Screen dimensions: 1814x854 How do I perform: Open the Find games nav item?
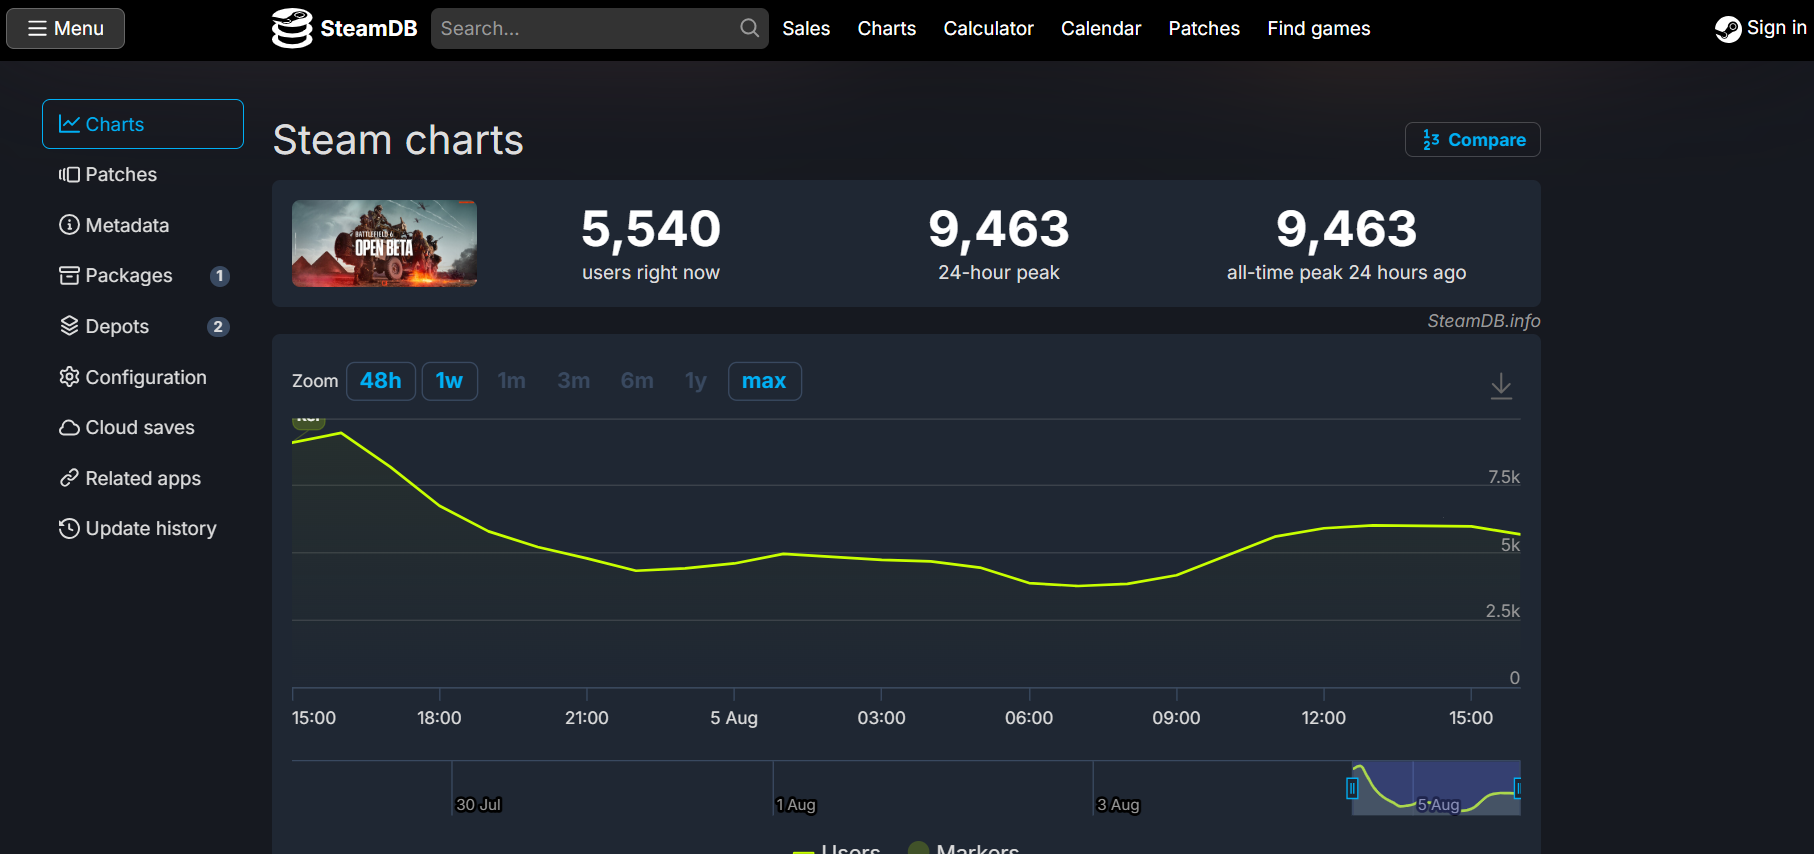pos(1319,28)
